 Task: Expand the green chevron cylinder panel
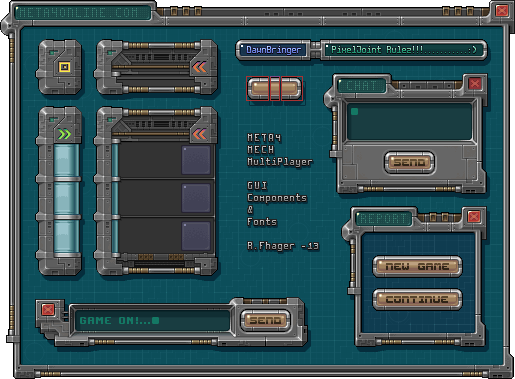coord(64,134)
